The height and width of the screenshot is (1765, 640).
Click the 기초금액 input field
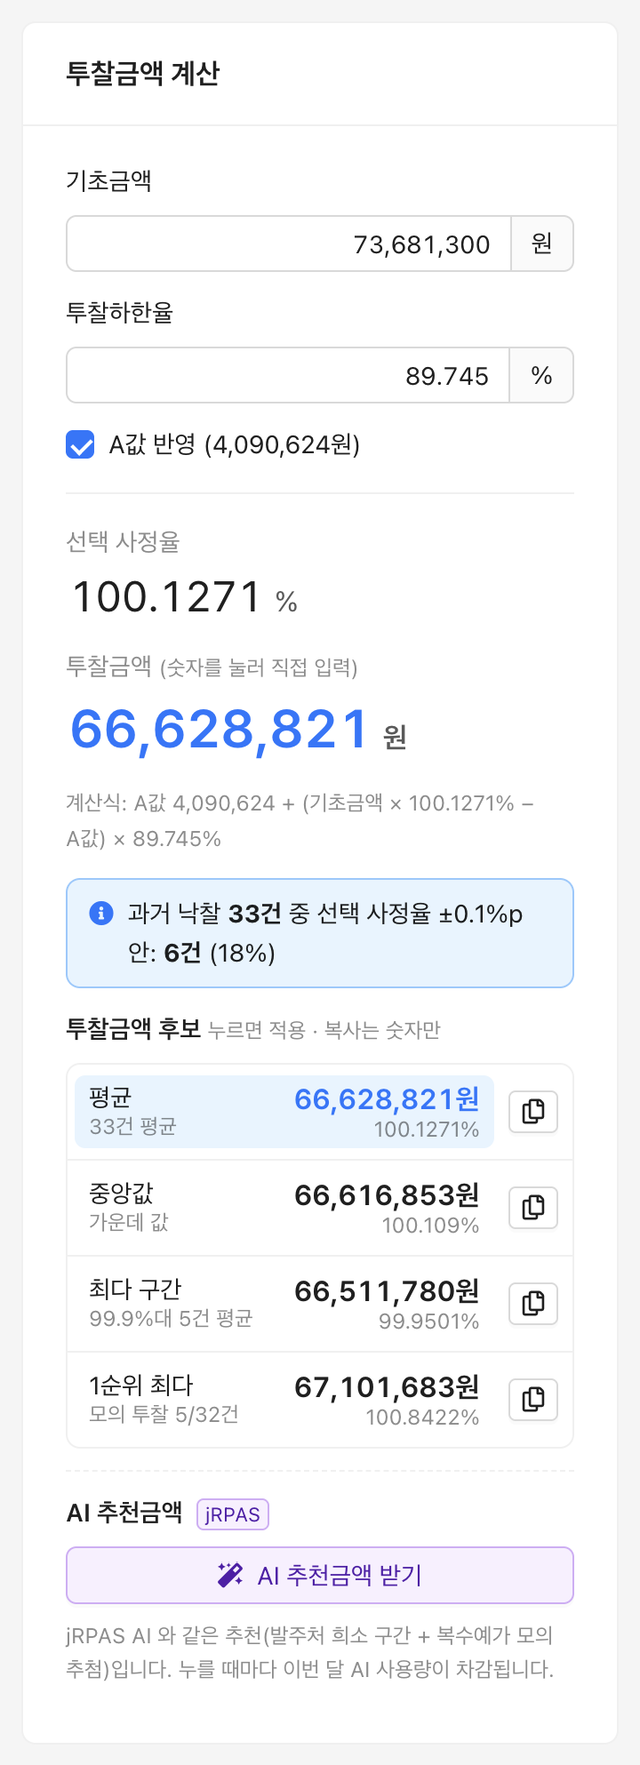(289, 244)
